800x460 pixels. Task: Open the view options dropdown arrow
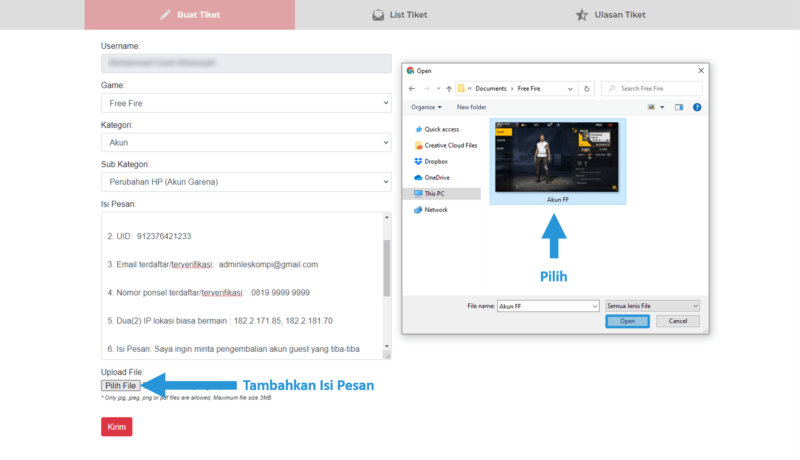pos(662,107)
